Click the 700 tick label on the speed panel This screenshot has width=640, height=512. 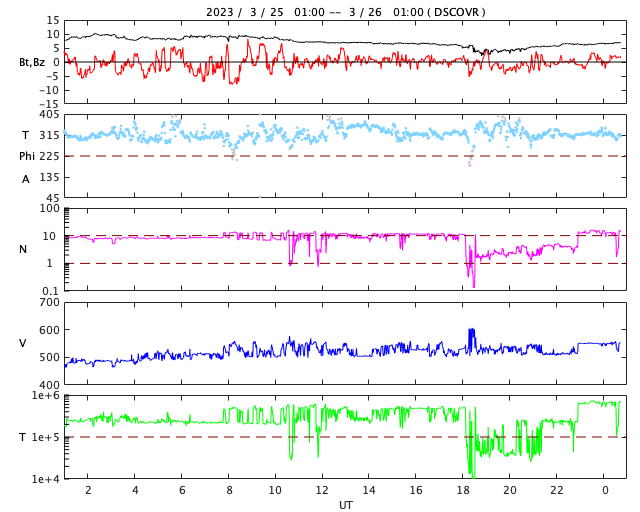(x=49, y=303)
